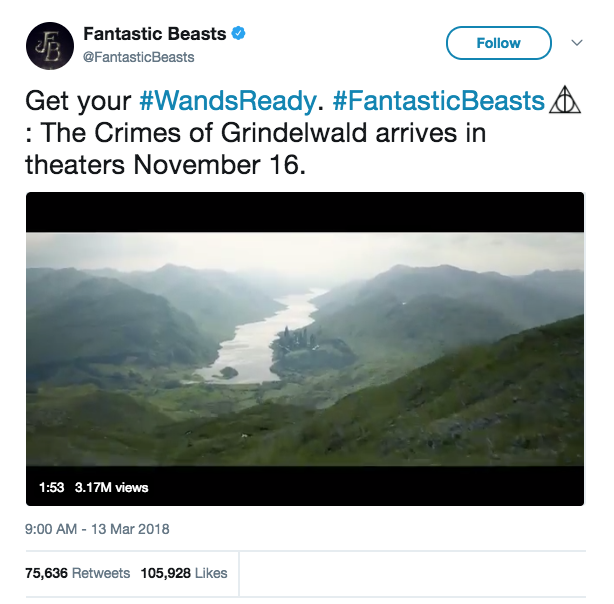This screenshot has width=614, height=604.
Task: Click the 1:53 video duration label
Action: coord(51,487)
